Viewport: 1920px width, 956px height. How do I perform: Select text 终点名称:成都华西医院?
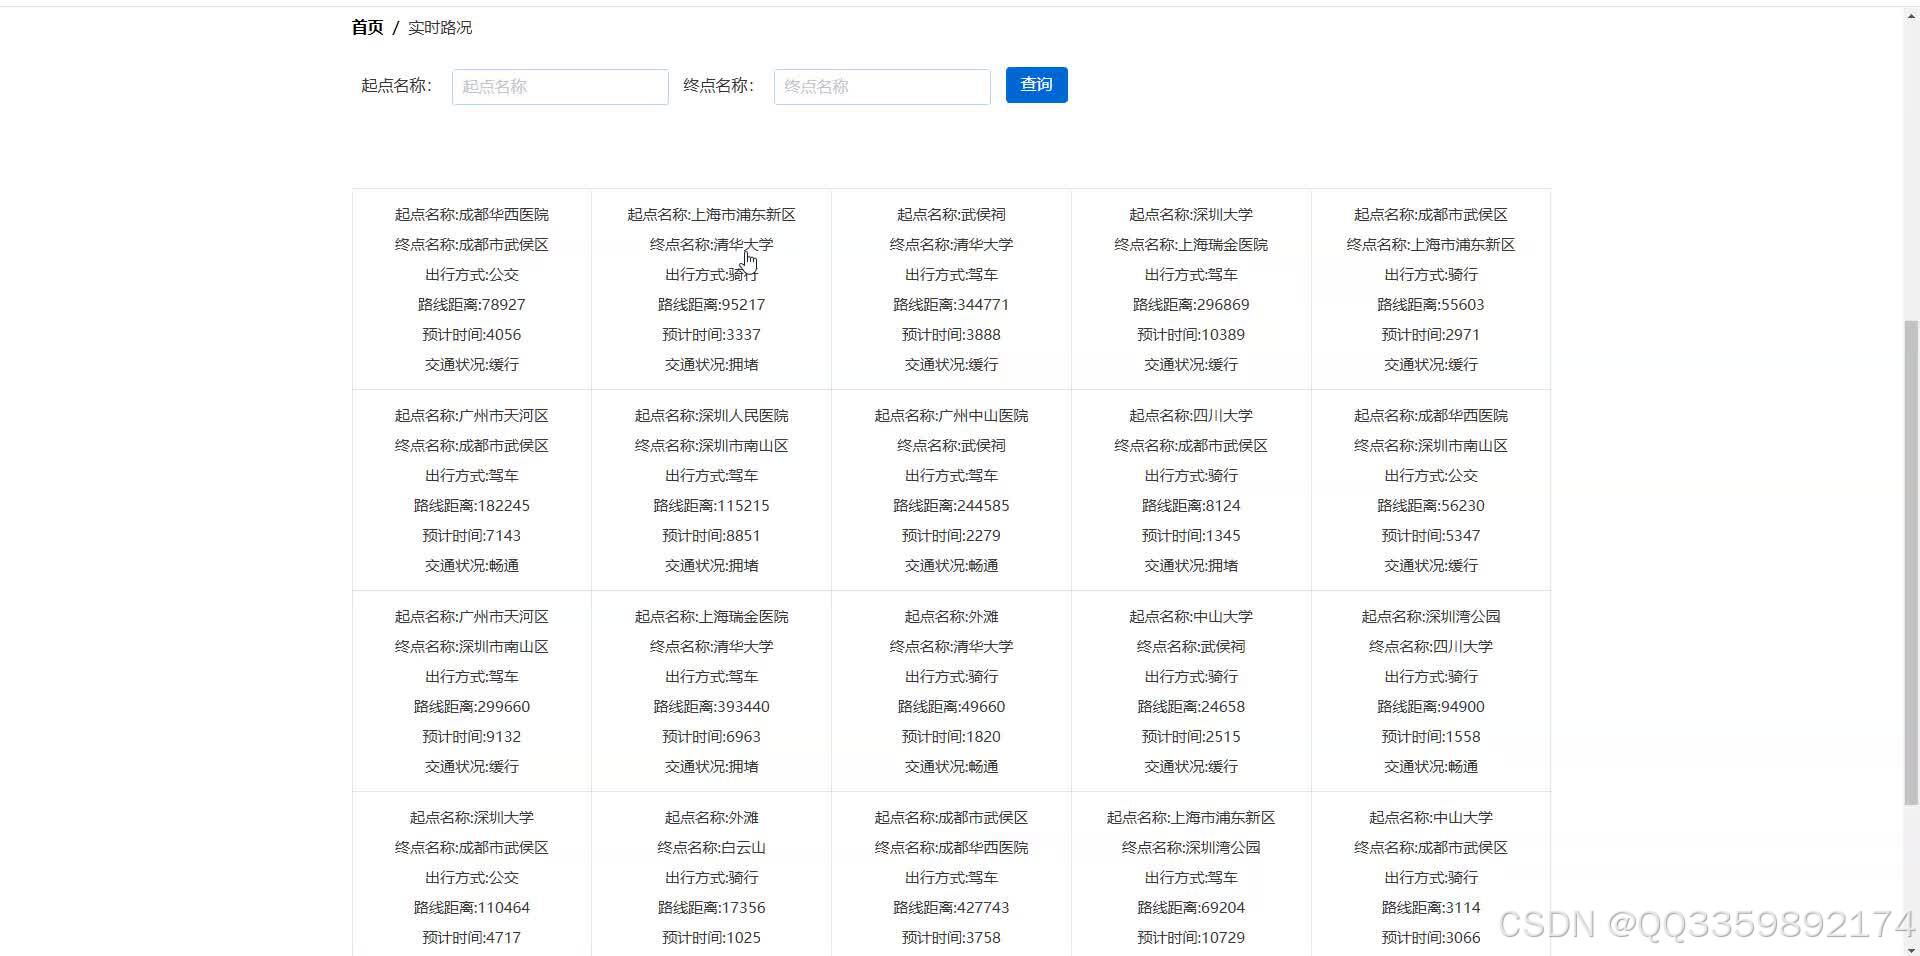click(x=952, y=848)
